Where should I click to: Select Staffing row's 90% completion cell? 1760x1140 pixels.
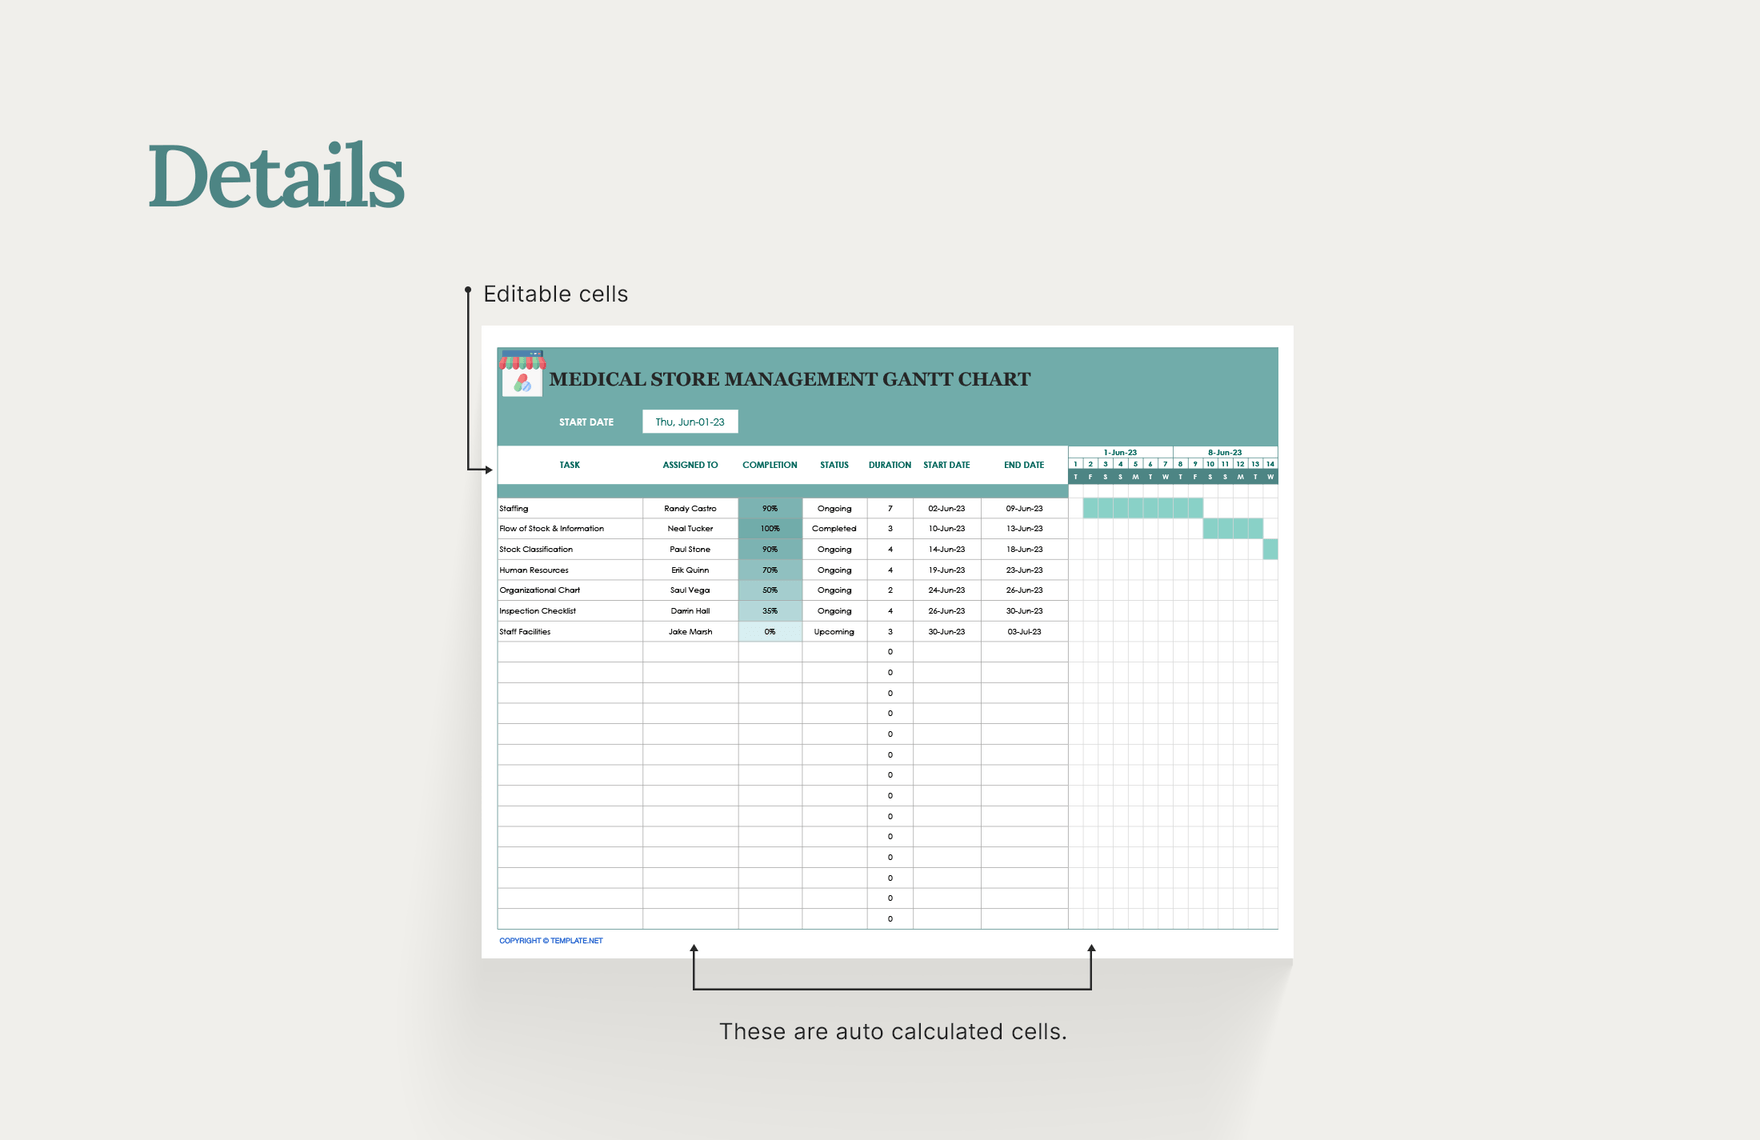click(x=770, y=508)
